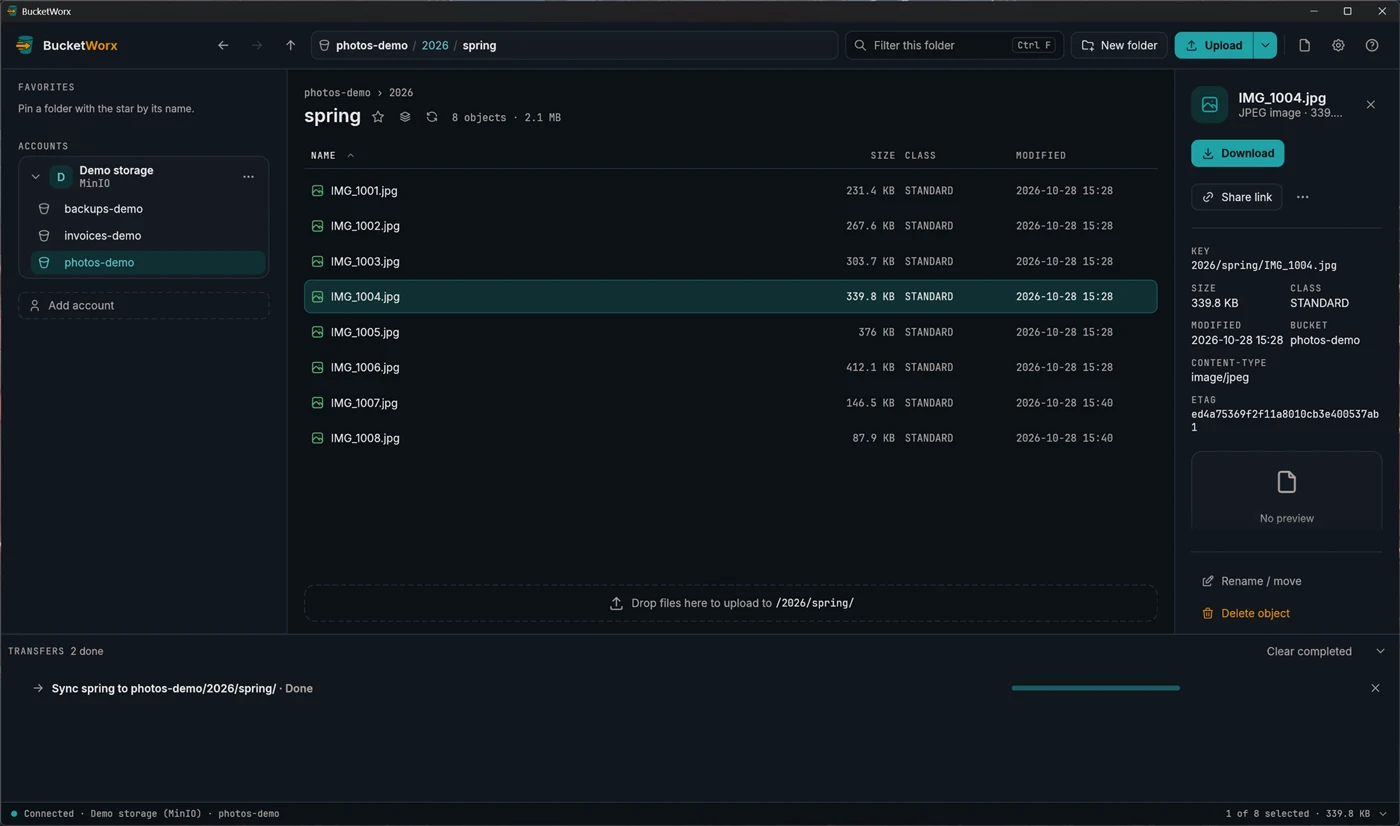Click the image icon of IMG_1001.jpg
The image size is (1400, 826).
point(317,190)
